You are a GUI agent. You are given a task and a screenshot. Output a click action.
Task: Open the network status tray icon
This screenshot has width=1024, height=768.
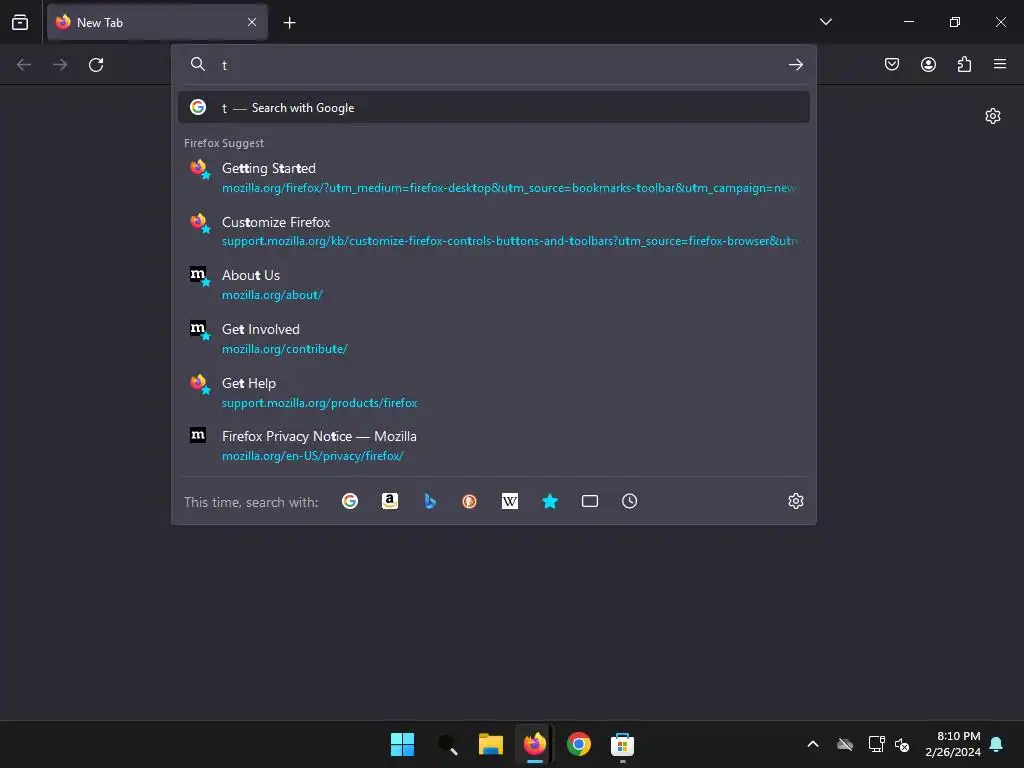pyautogui.click(x=876, y=744)
